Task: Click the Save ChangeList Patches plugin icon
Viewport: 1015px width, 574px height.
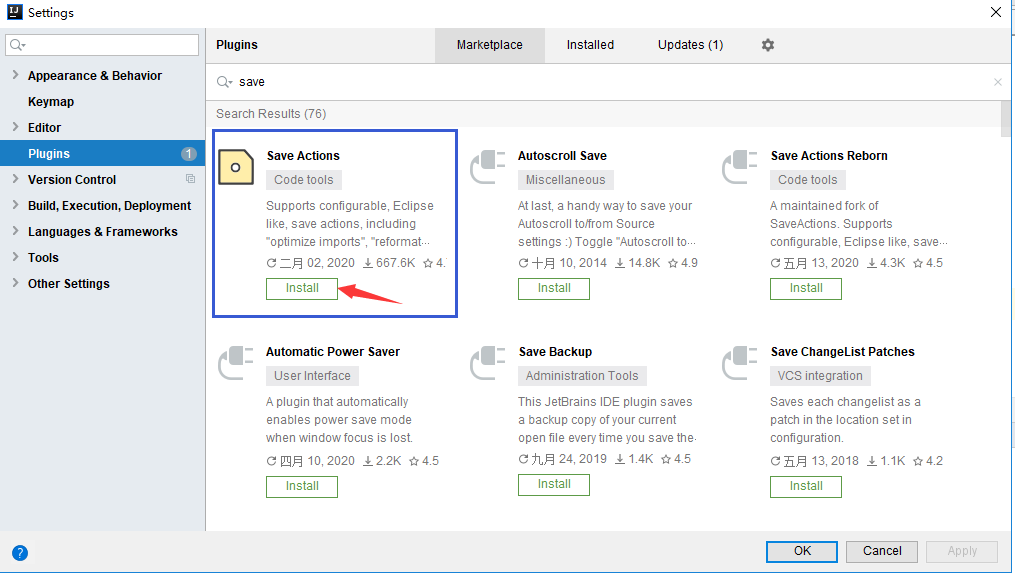Action: coord(739,363)
